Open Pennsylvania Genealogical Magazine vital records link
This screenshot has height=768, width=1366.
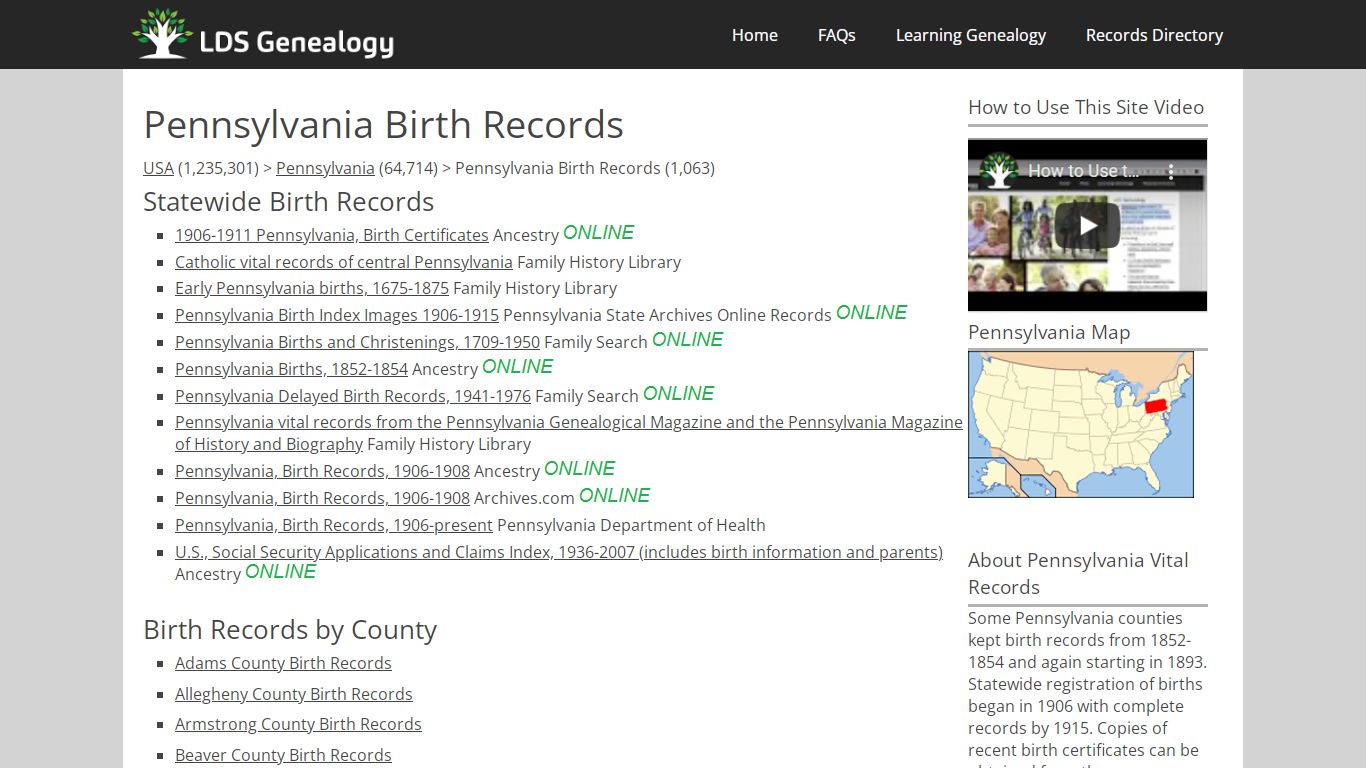click(x=569, y=433)
